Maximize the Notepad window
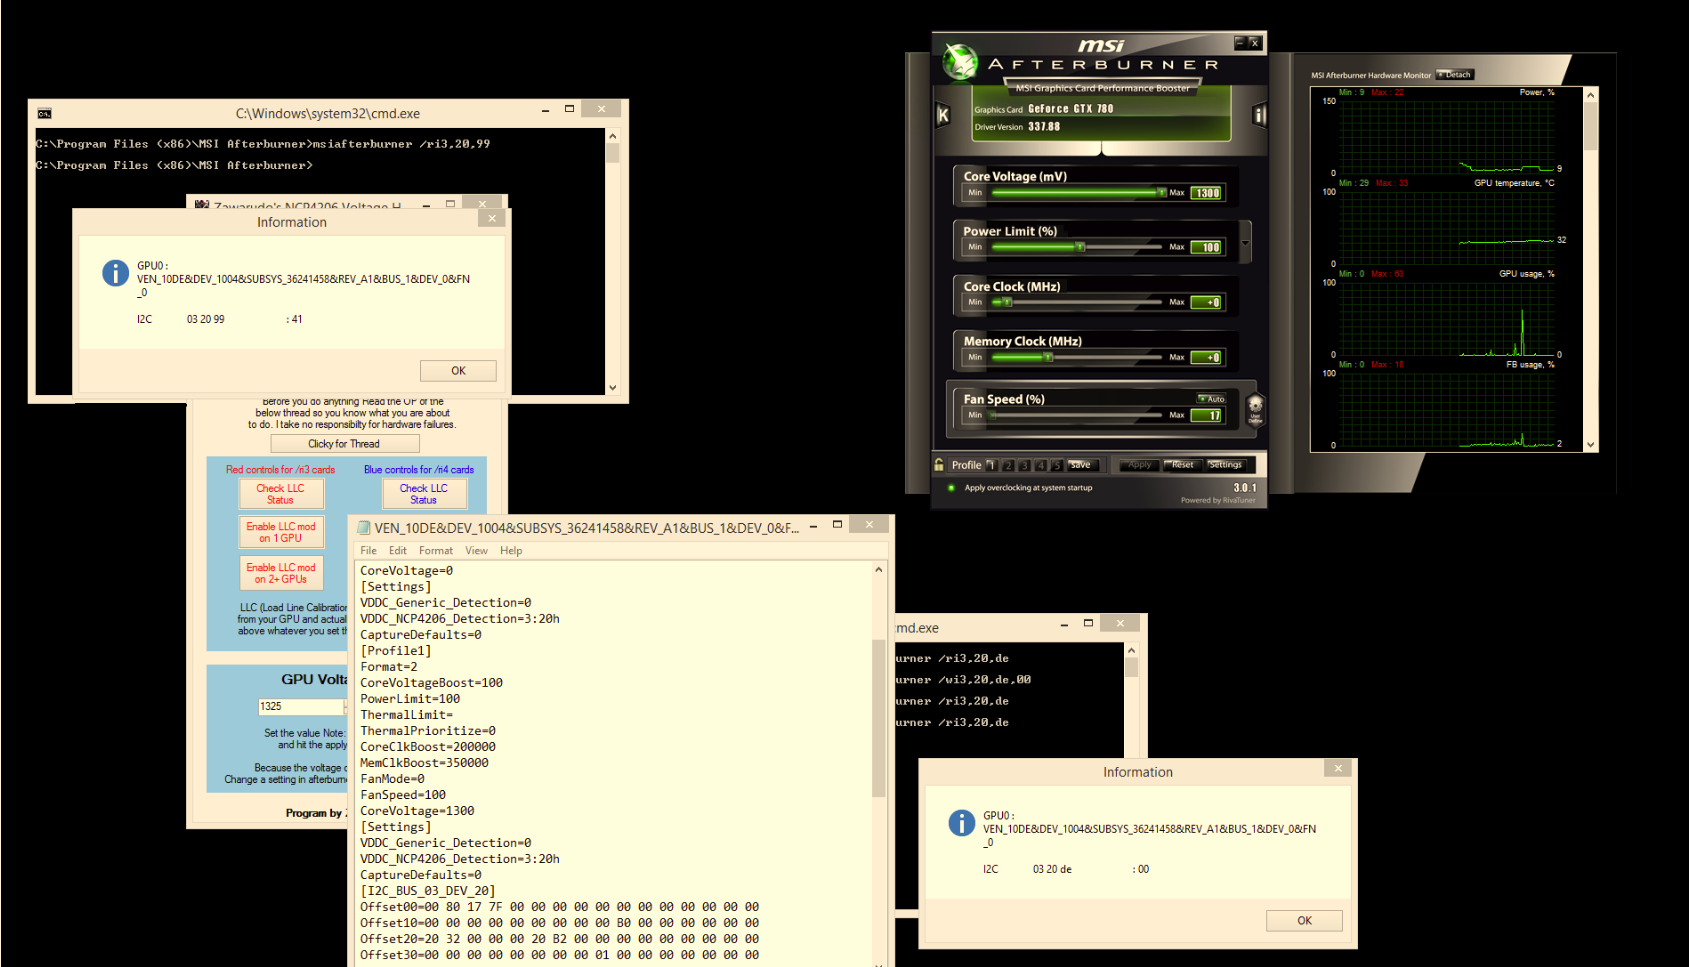This screenshot has height=967, width=1689. click(837, 524)
